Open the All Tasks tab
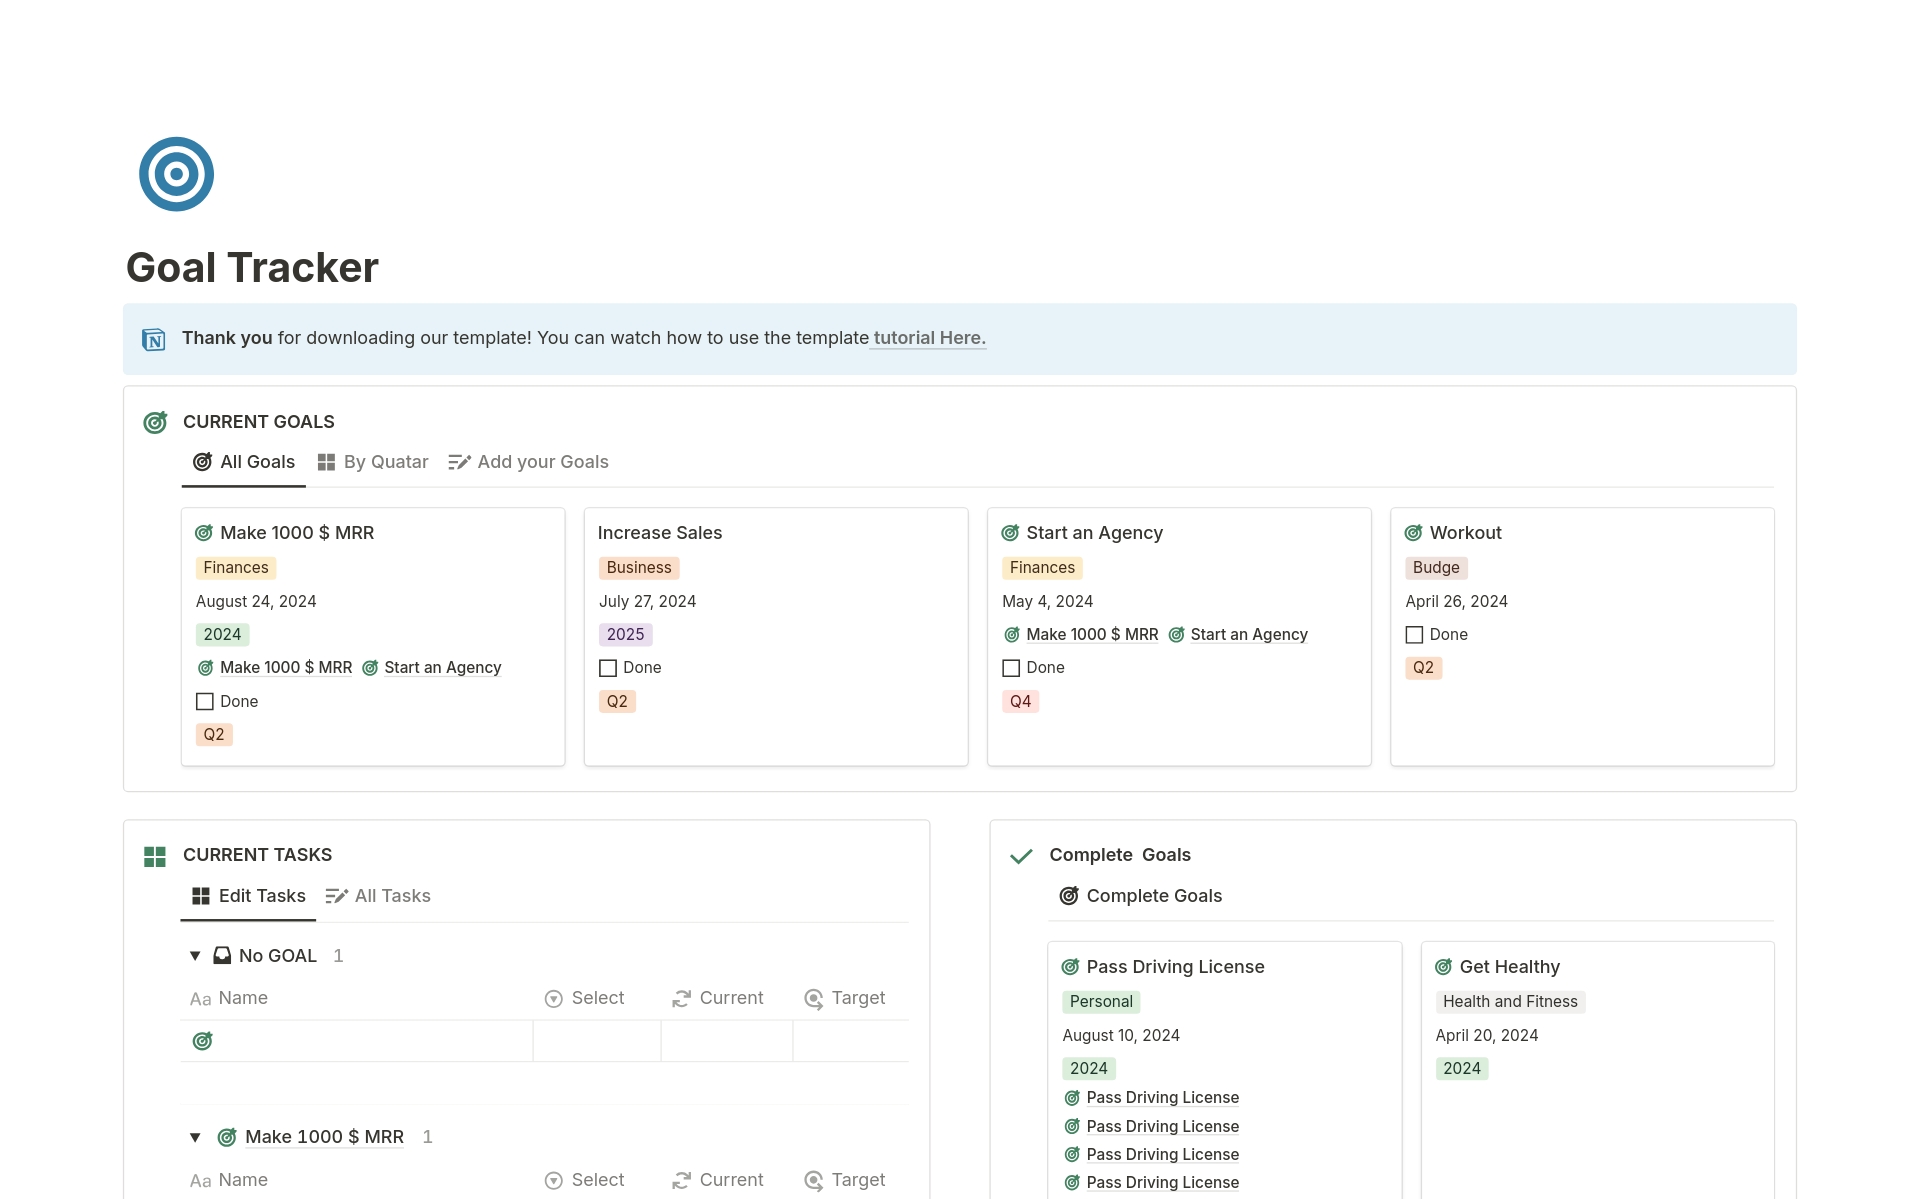1920x1199 pixels. [x=379, y=896]
